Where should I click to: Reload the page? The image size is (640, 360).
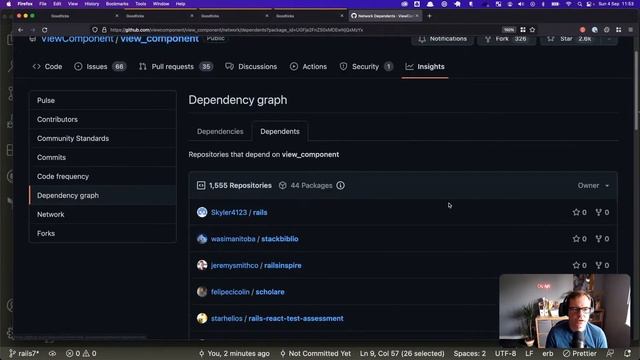coord(44,30)
